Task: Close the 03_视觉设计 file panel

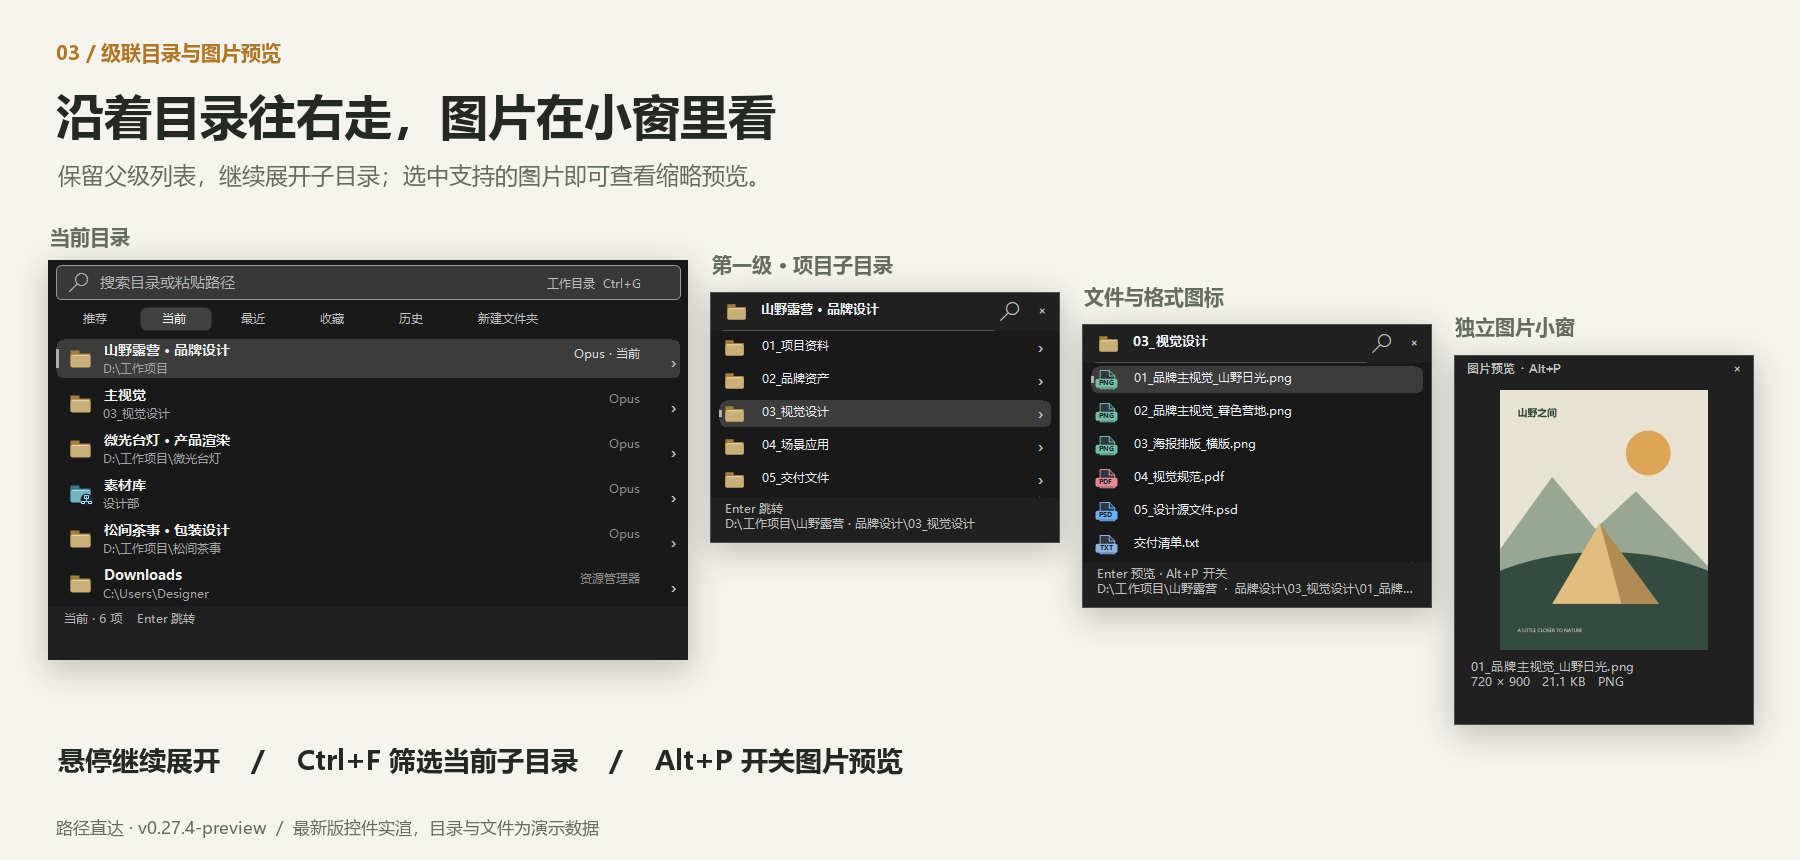Action: [1414, 343]
